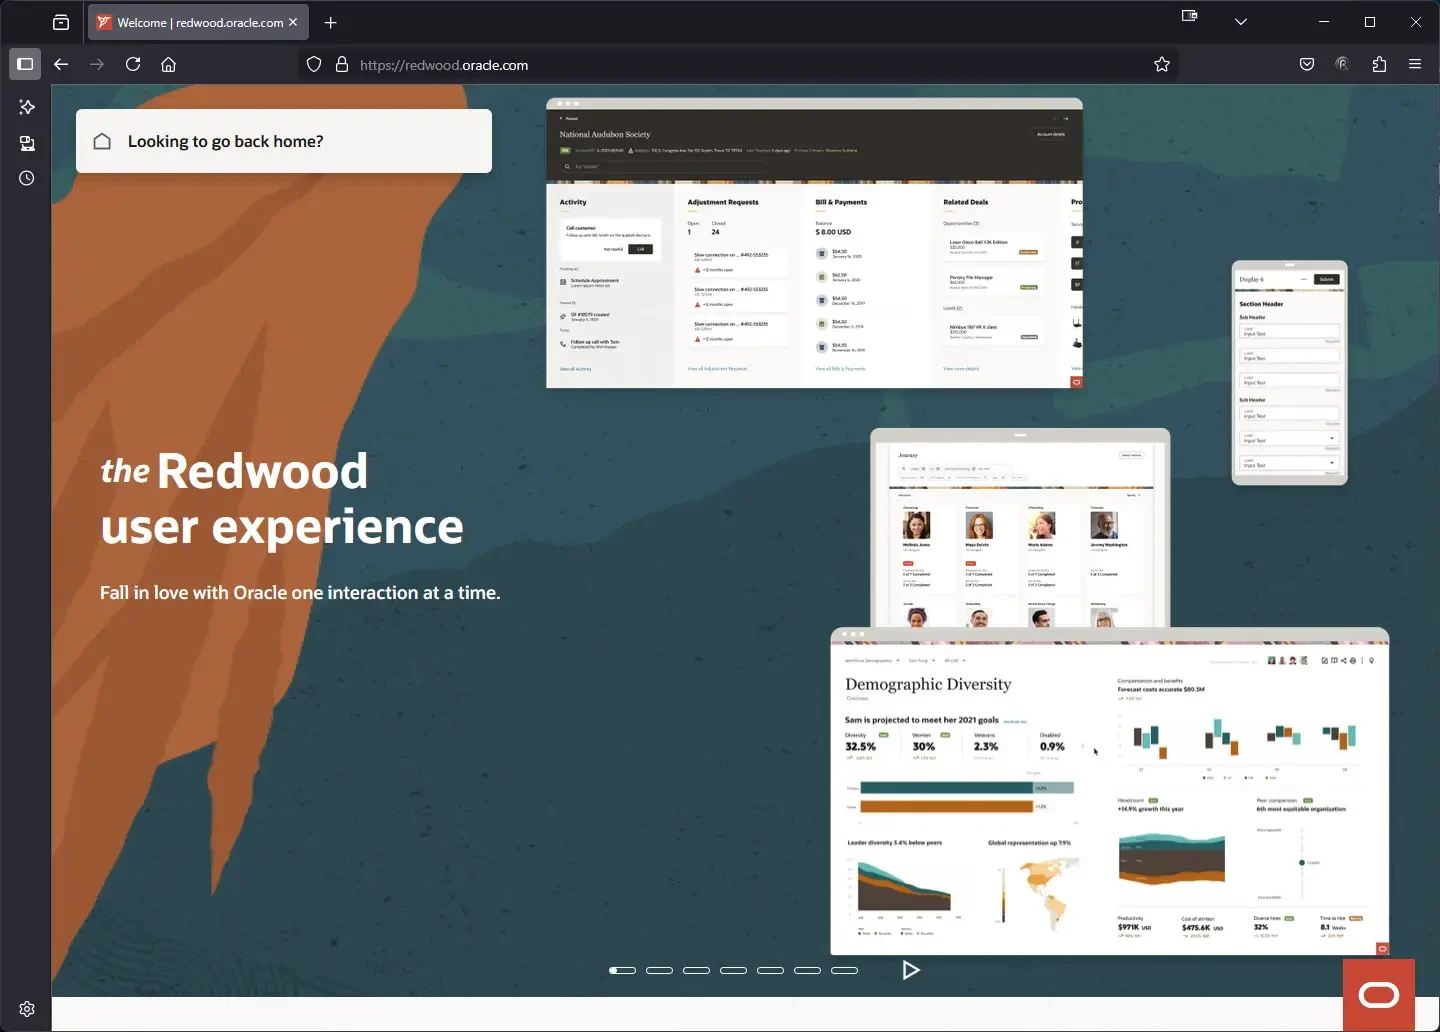Open Firefox View tab overview icon
Screen dimensions: 1440x1032
[x=61, y=22]
